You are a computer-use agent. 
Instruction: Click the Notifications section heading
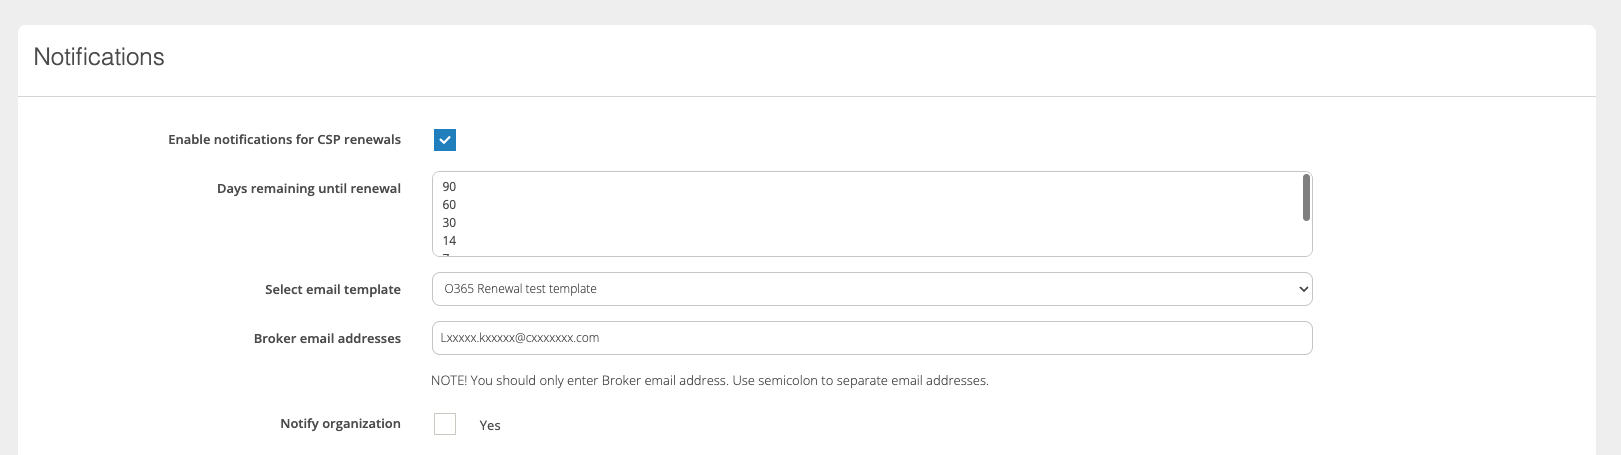point(99,57)
